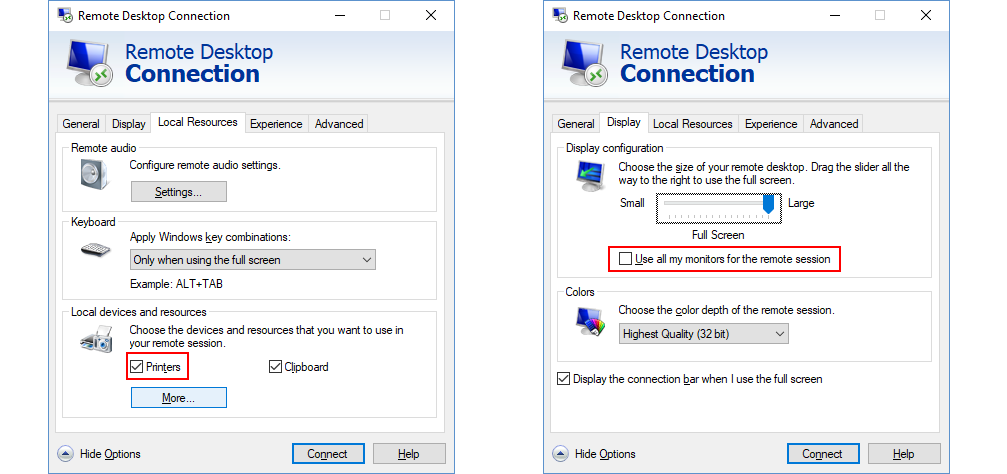Click the 'Small' slider label
The width and height of the screenshot is (1007, 474).
click(632, 203)
